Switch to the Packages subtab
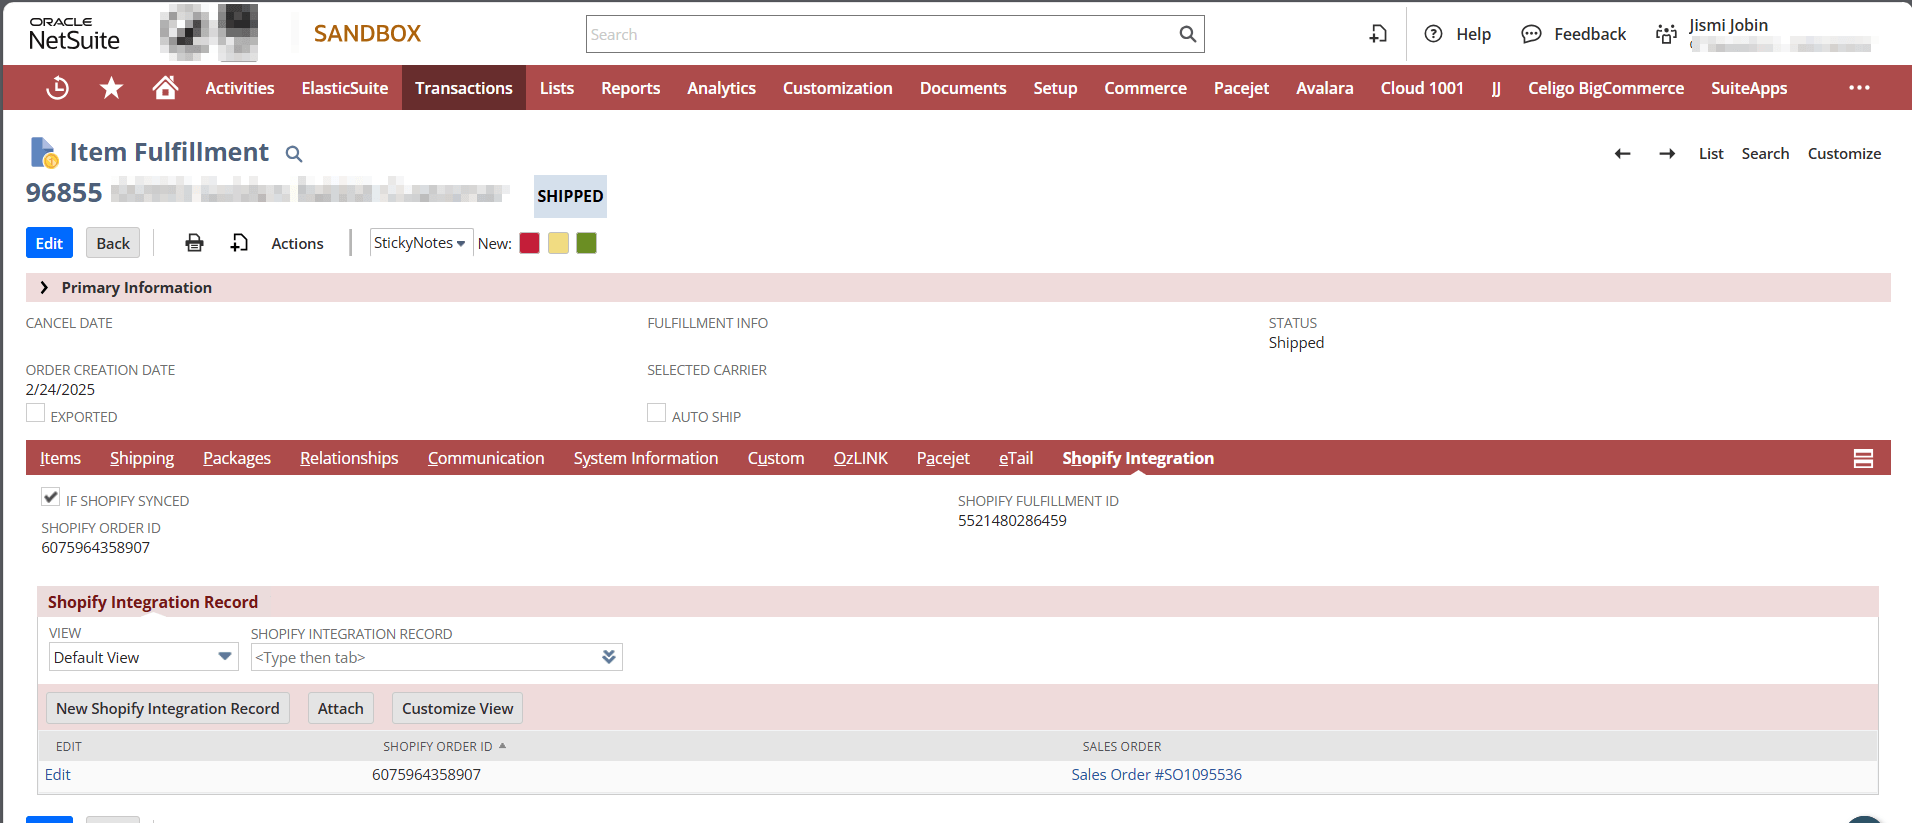The width and height of the screenshot is (1912, 823). (237, 458)
